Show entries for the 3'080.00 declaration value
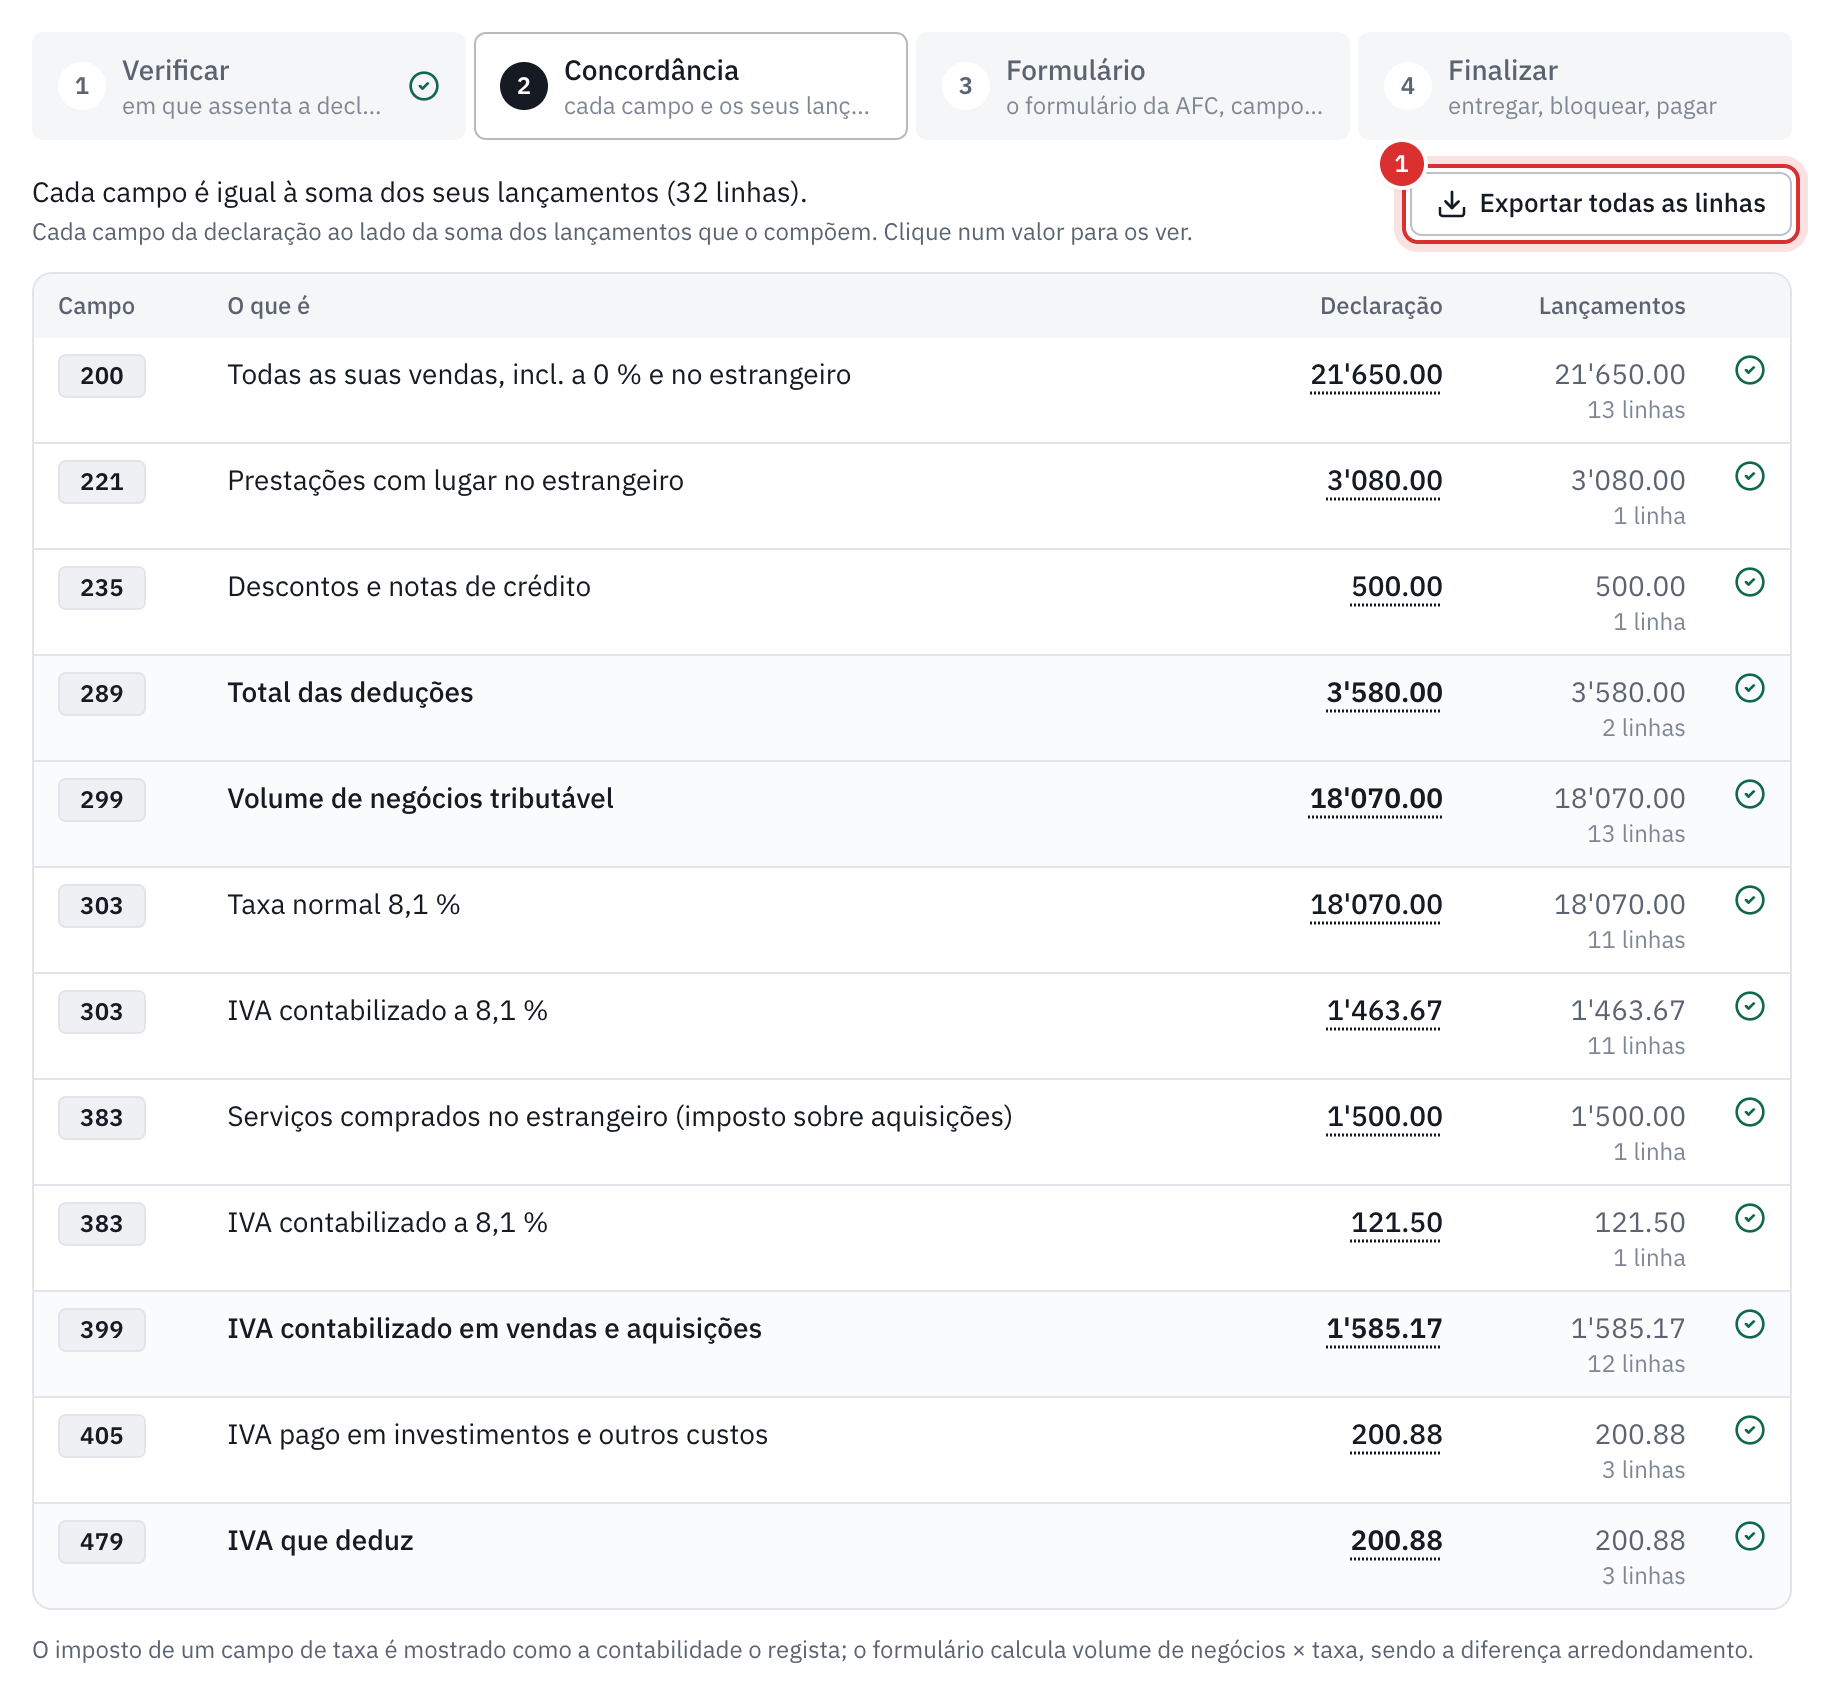This screenshot has height=1688, width=1824. coord(1384,481)
